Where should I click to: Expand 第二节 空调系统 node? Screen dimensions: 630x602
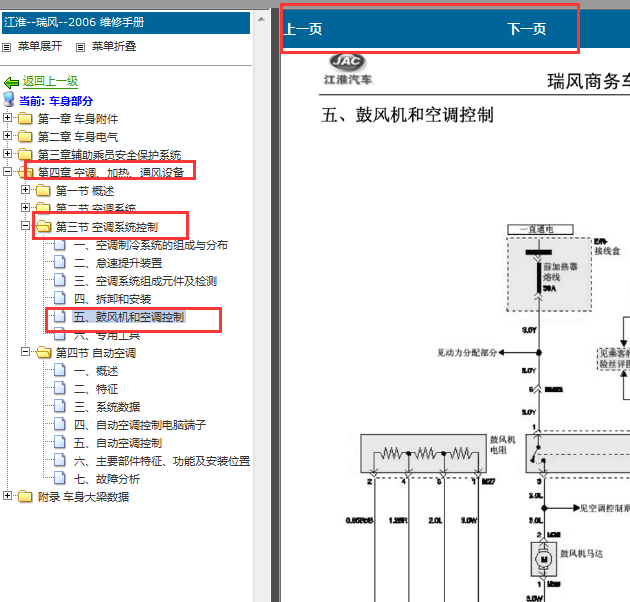(25, 207)
